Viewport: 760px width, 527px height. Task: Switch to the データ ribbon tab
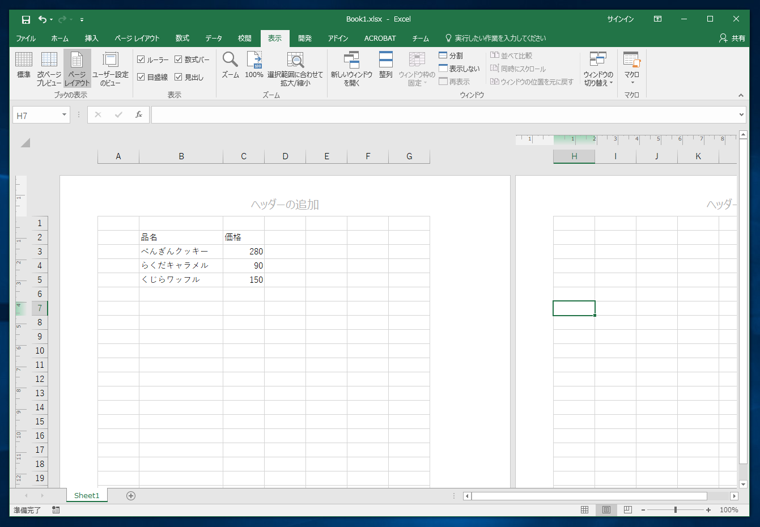tap(214, 38)
